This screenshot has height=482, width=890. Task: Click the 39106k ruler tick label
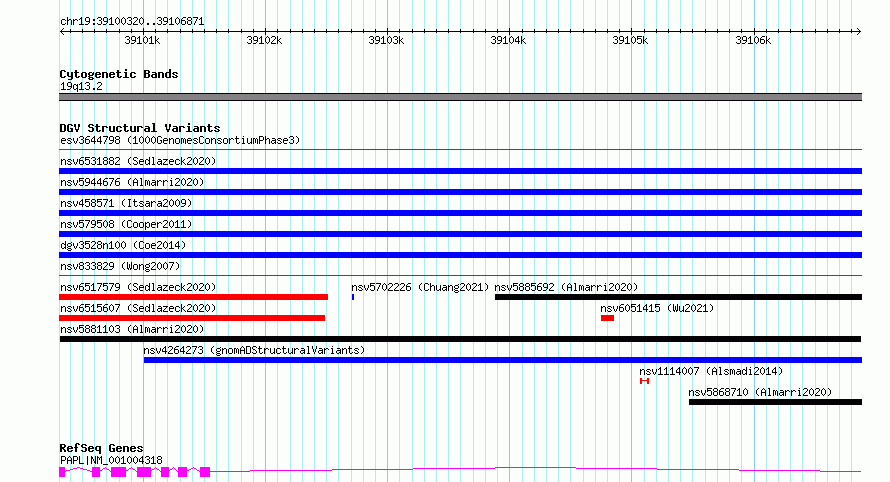(753, 40)
